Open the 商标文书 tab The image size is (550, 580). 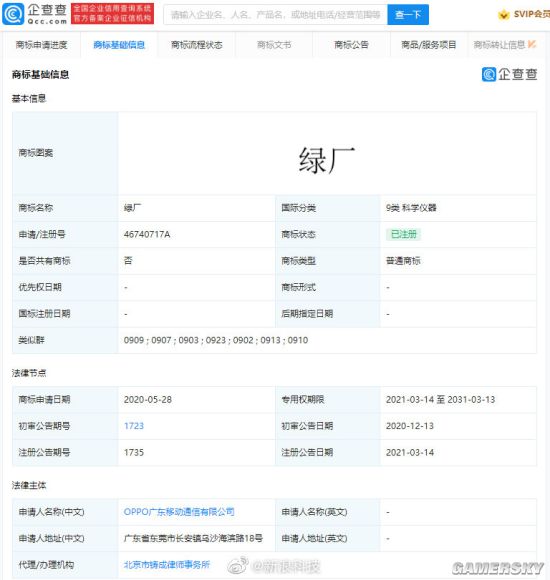274,45
